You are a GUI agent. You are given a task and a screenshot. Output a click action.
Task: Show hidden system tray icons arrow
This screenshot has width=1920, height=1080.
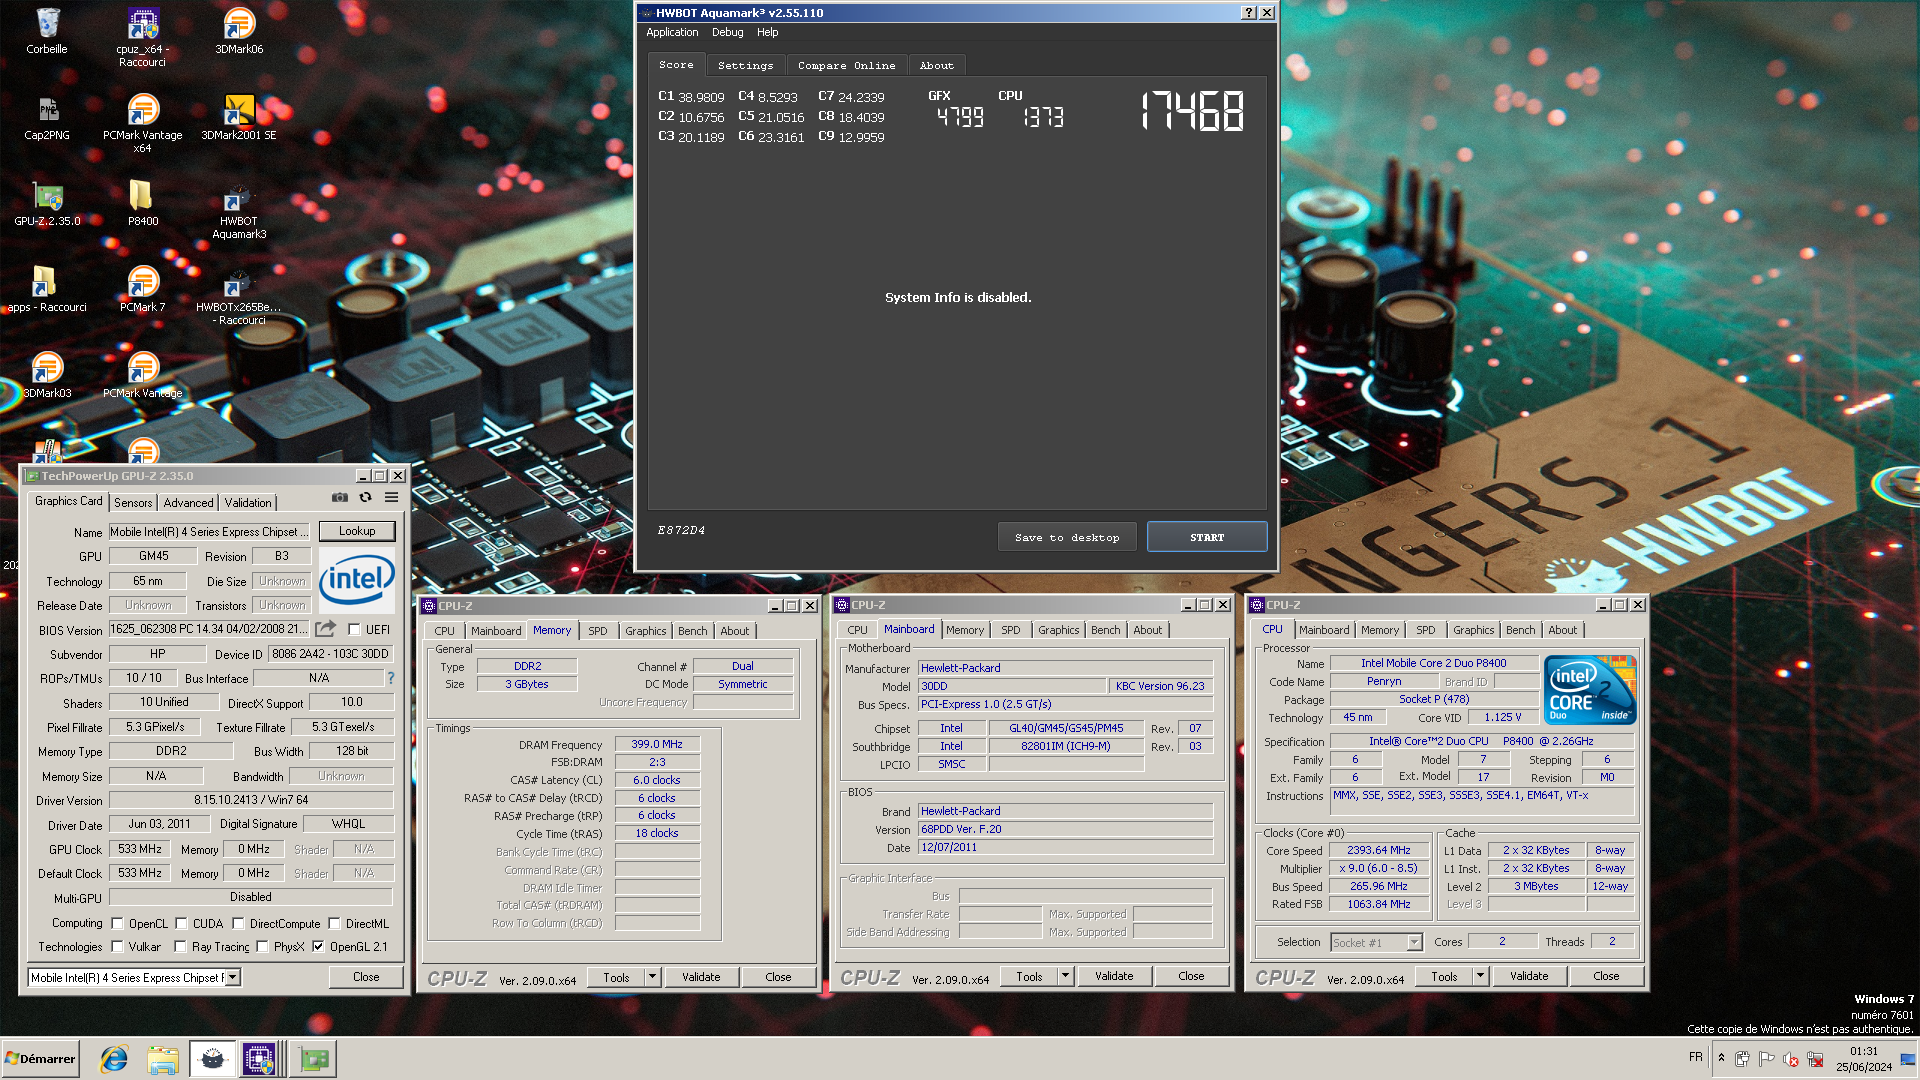(x=1721, y=1057)
